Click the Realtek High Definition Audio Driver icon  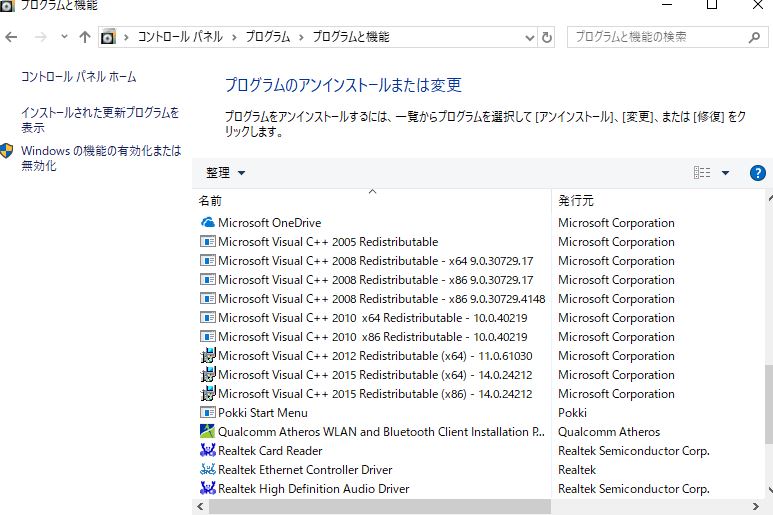pos(208,489)
